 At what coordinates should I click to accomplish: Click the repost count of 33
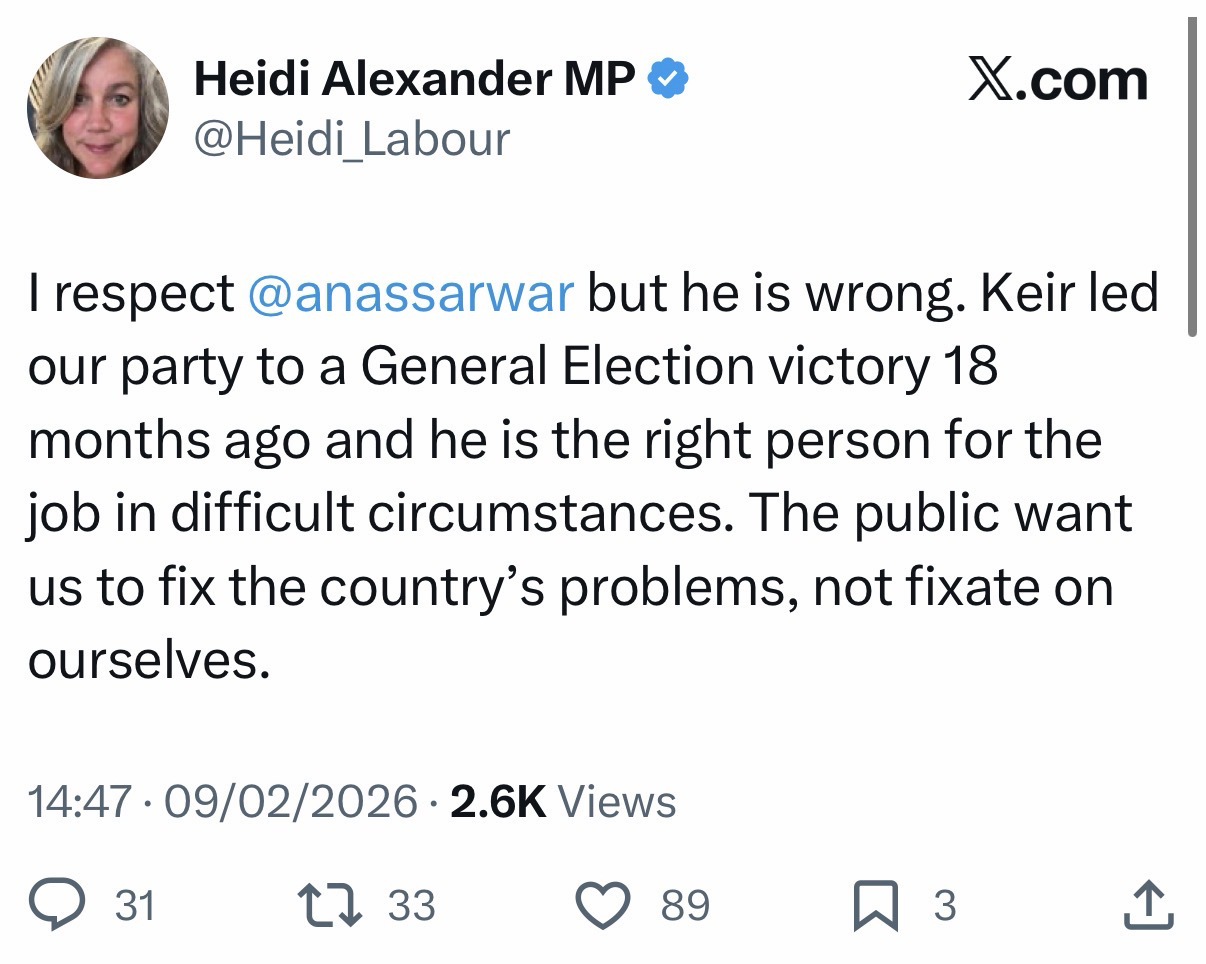click(x=411, y=905)
